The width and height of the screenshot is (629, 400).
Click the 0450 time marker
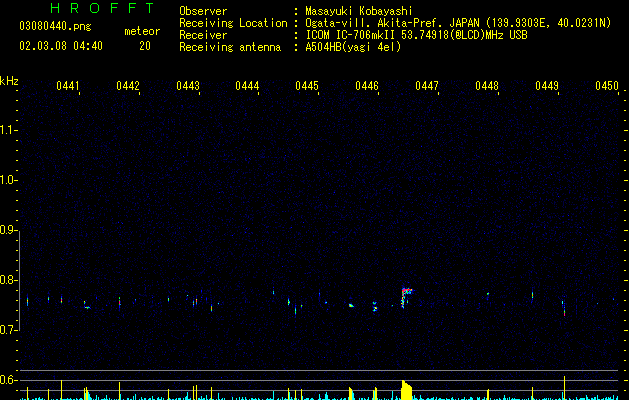tap(607, 86)
